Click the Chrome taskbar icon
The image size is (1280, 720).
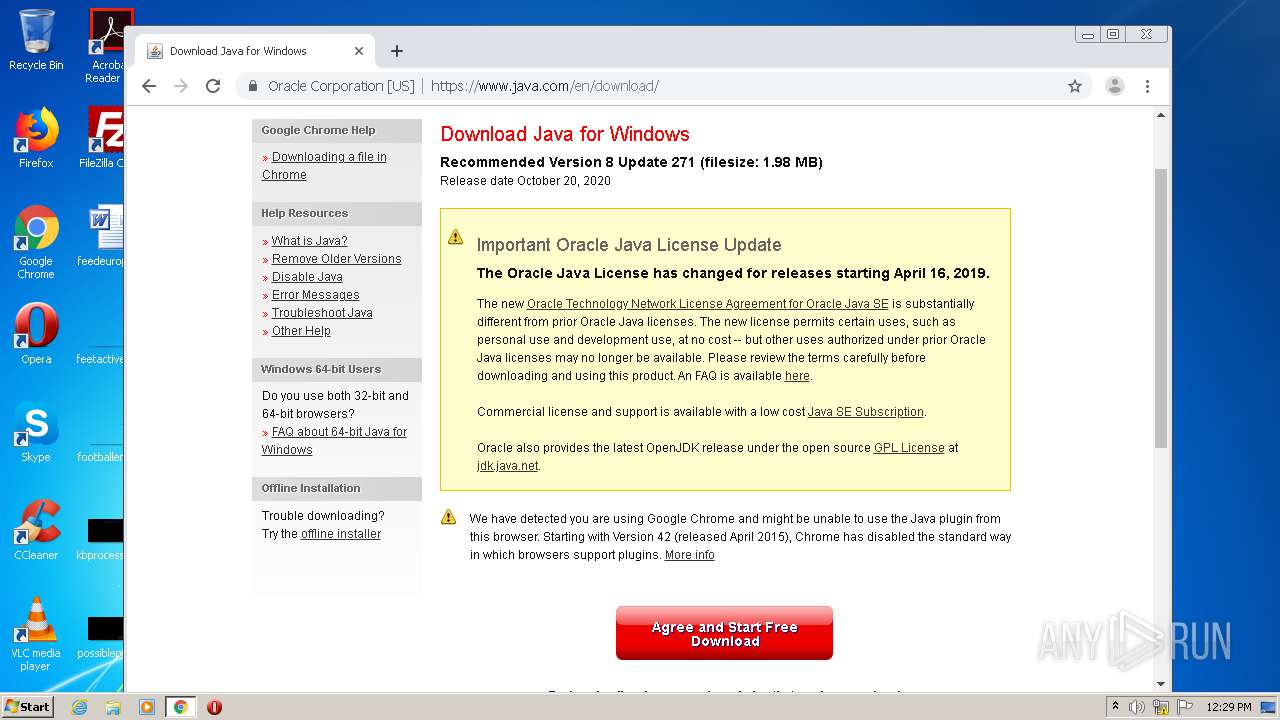click(180, 707)
